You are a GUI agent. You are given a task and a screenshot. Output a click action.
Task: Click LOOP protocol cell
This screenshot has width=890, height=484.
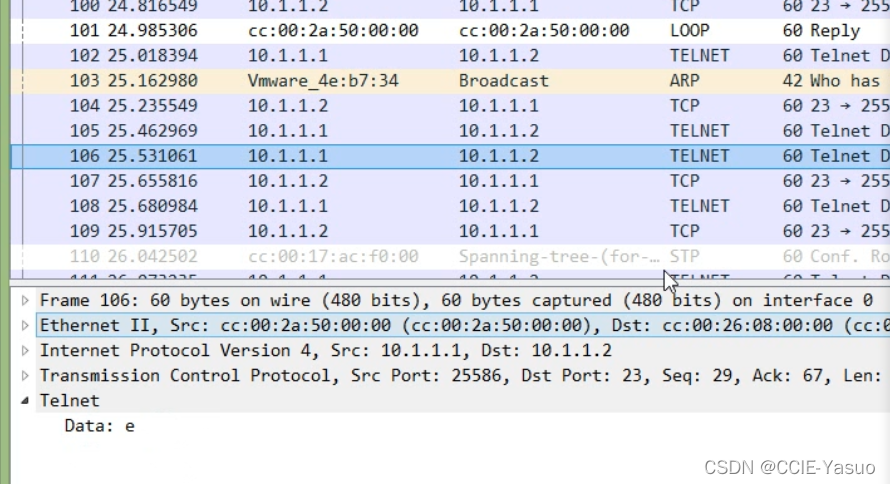[x=689, y=31]
